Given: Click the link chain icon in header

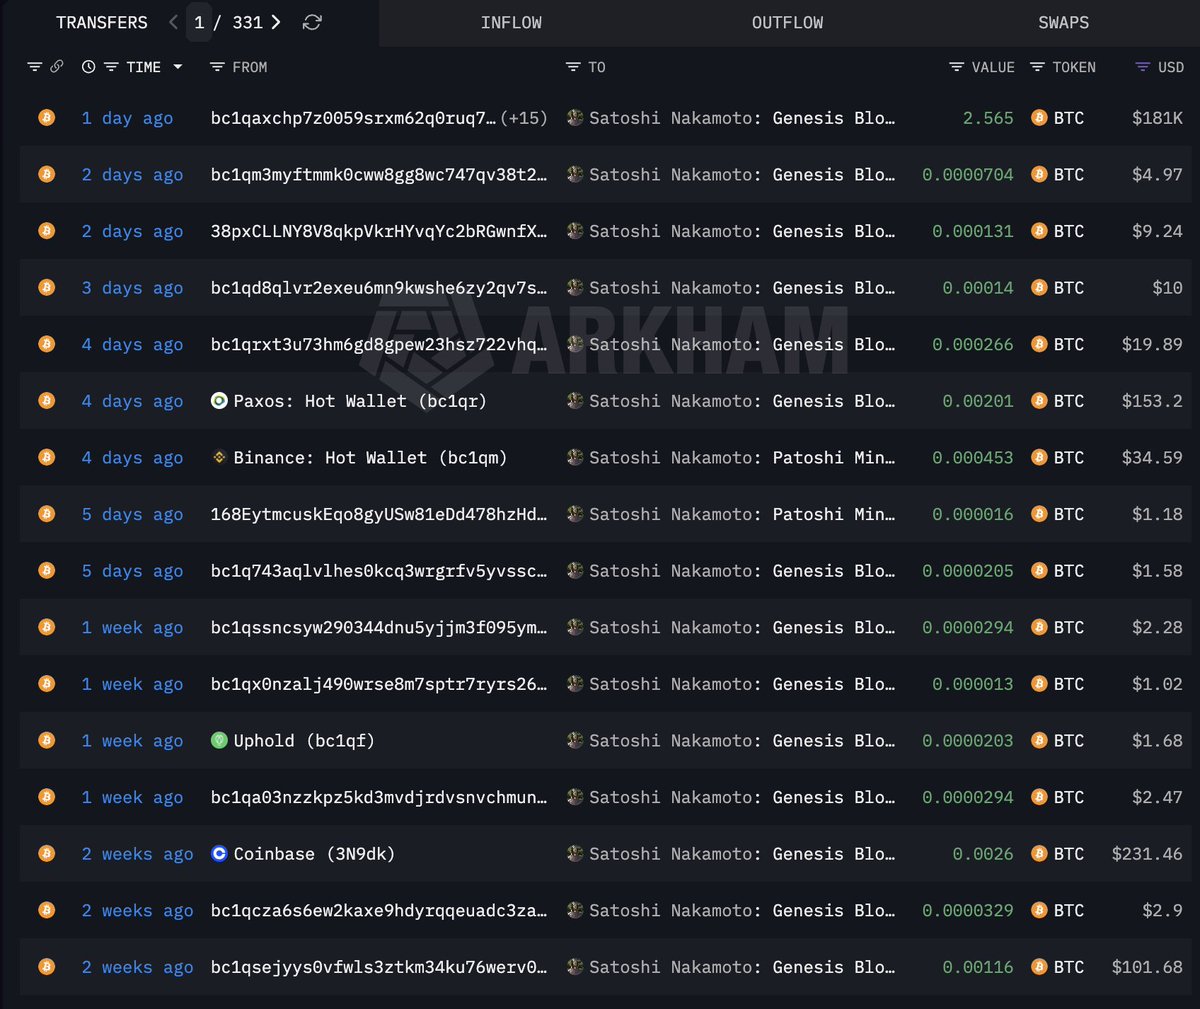Looking at the screenshot, I should tap(57, 67).
